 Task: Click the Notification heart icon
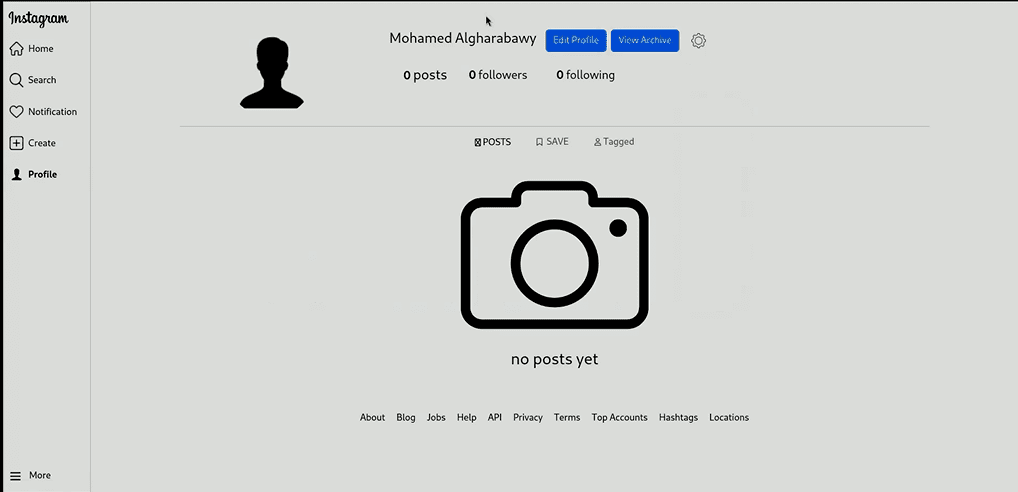point(16,112)
